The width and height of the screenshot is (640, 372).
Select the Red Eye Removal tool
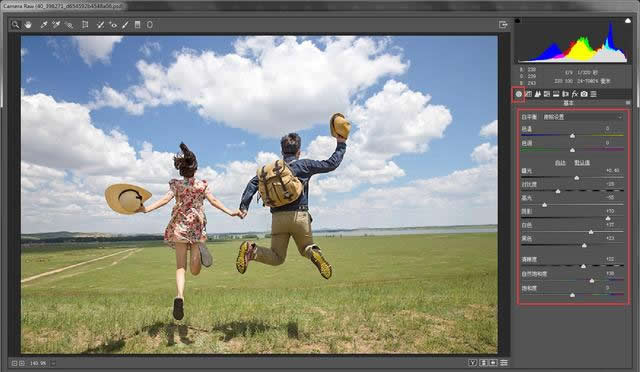click(113, 25)
